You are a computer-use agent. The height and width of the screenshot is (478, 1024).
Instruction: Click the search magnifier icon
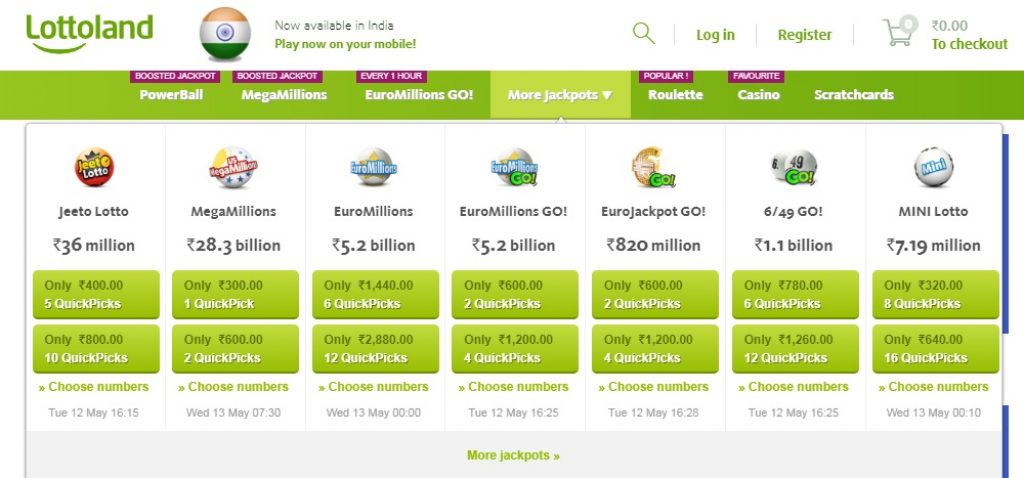(643, 33)
